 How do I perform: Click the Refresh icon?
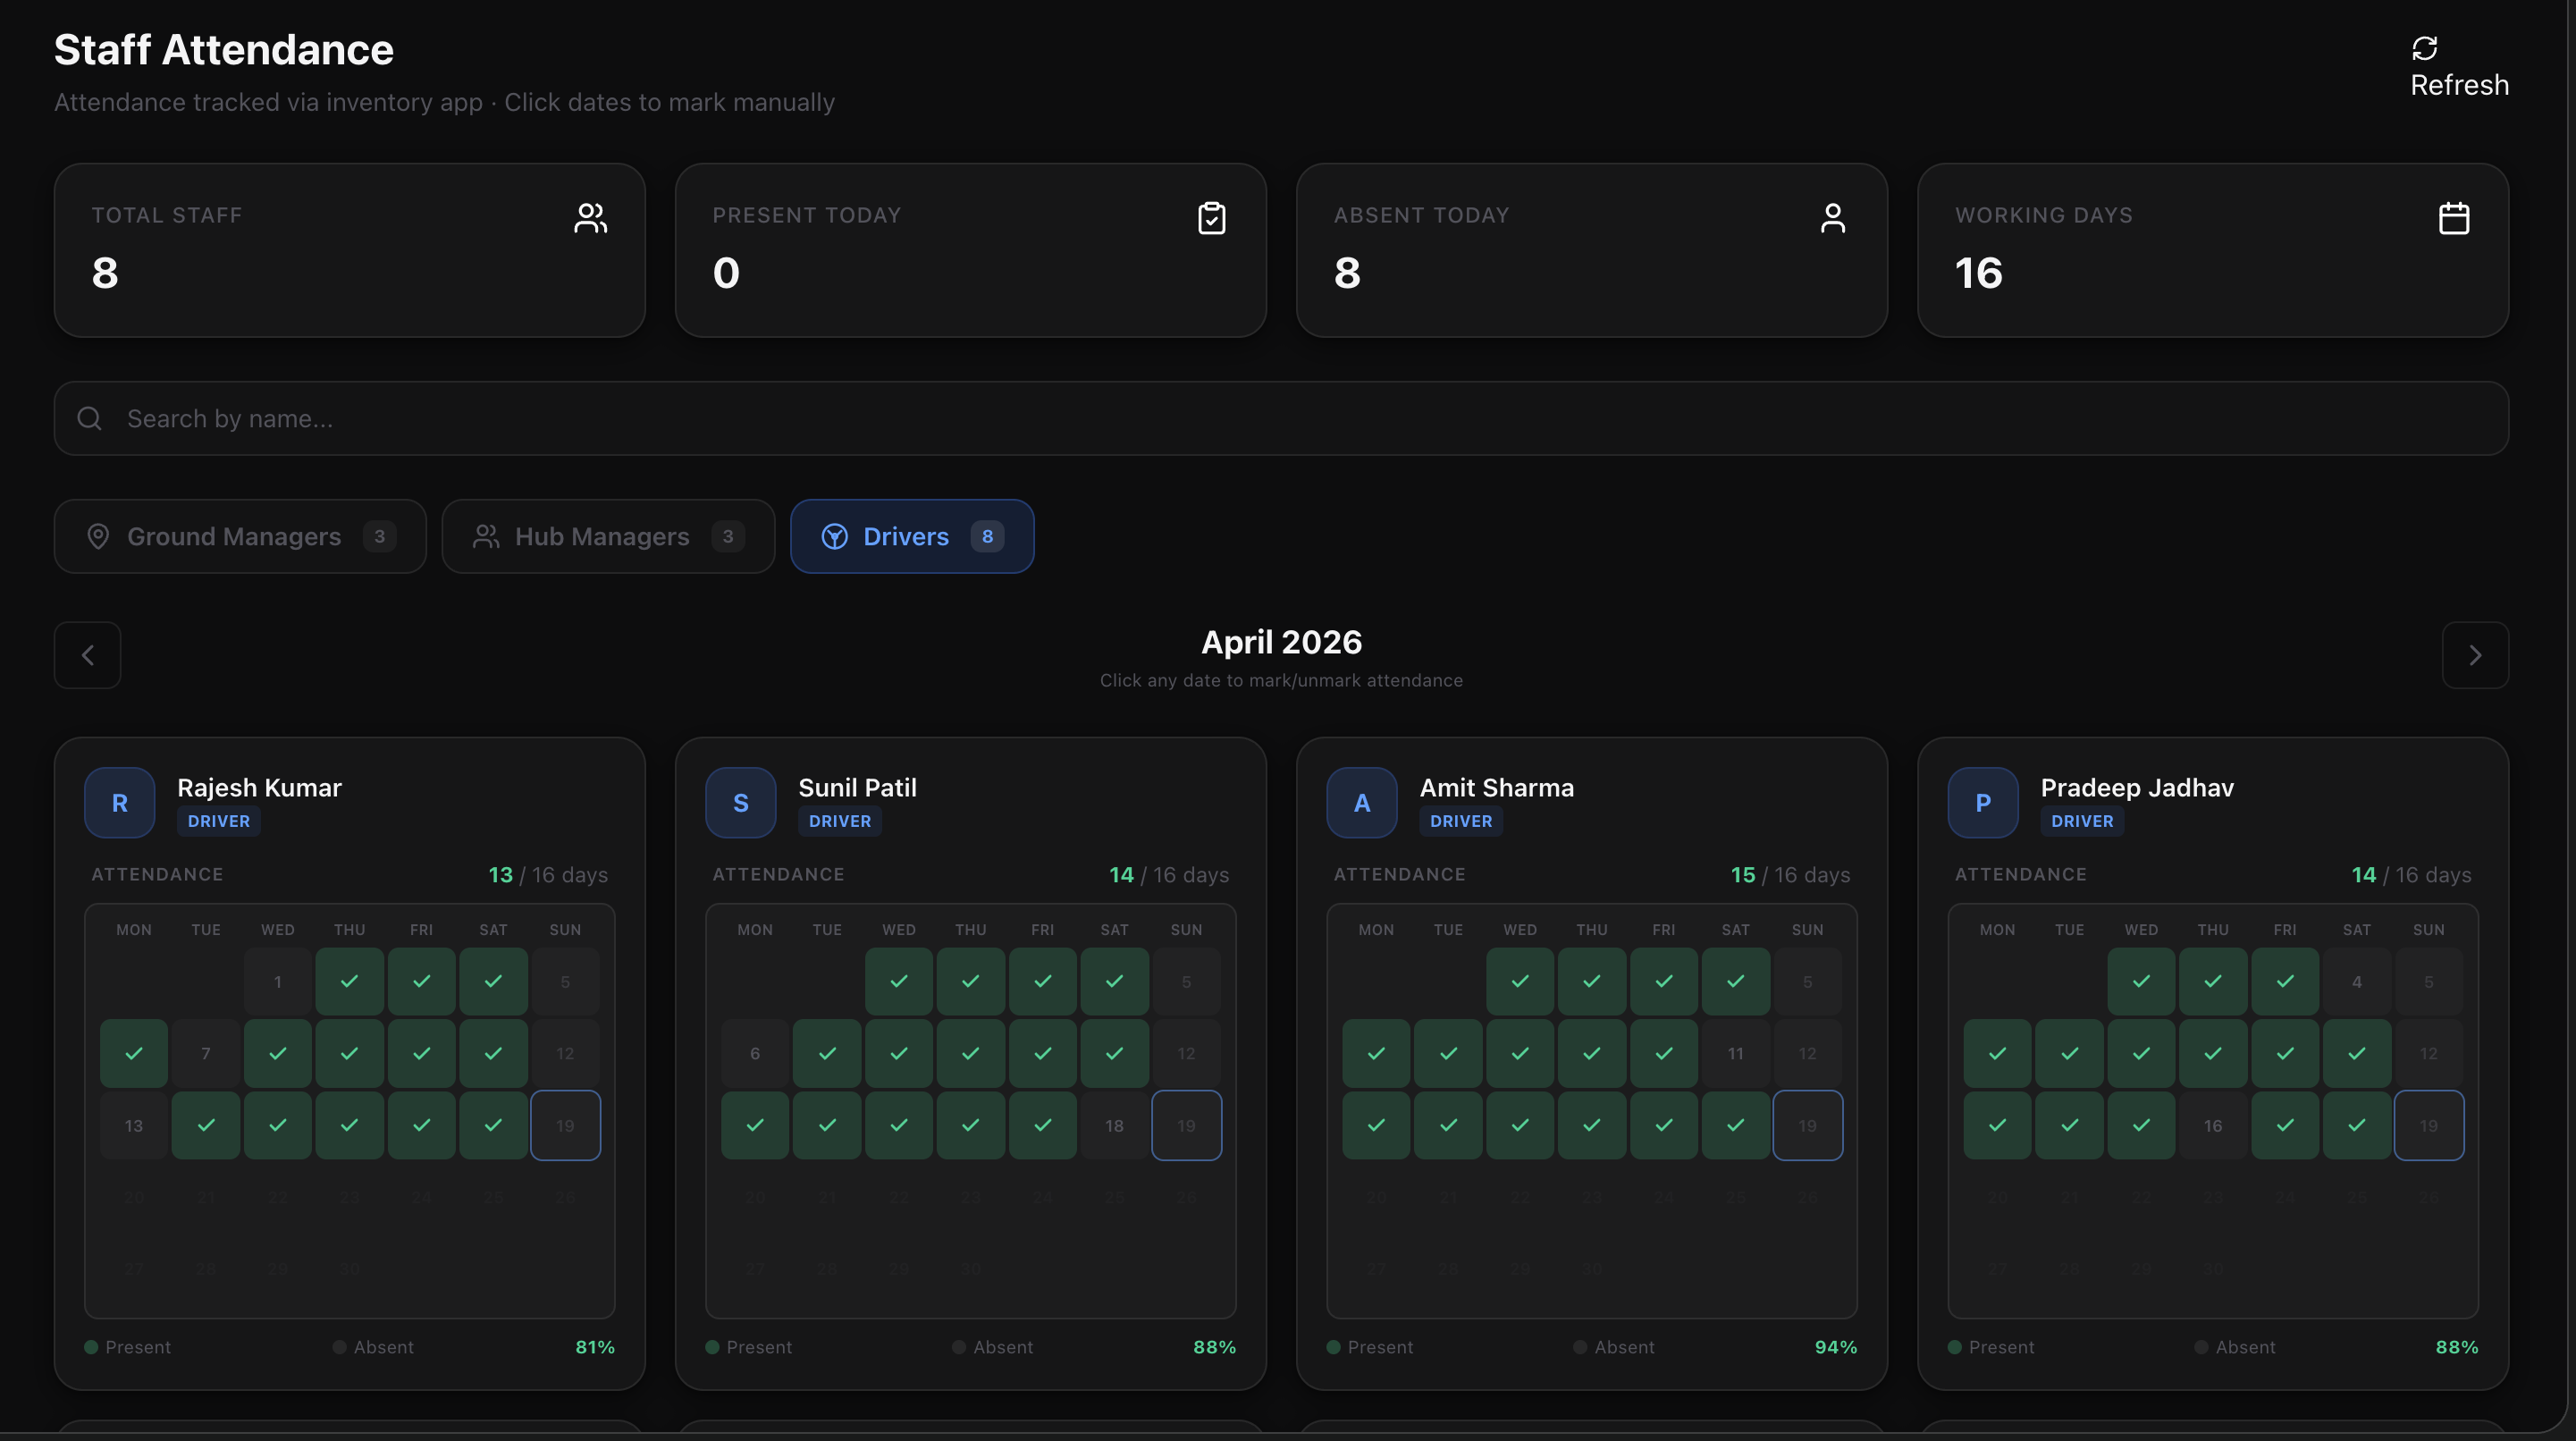pos(2424,48)
